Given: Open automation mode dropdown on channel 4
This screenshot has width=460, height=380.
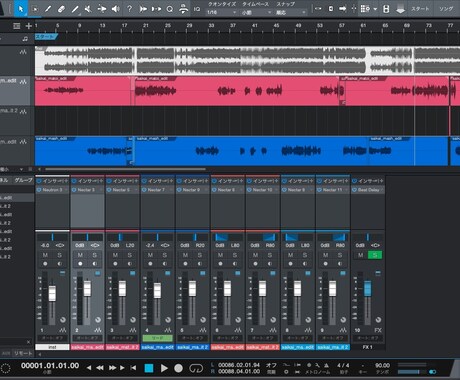Looking at the screenshot, I should [158, 338].
